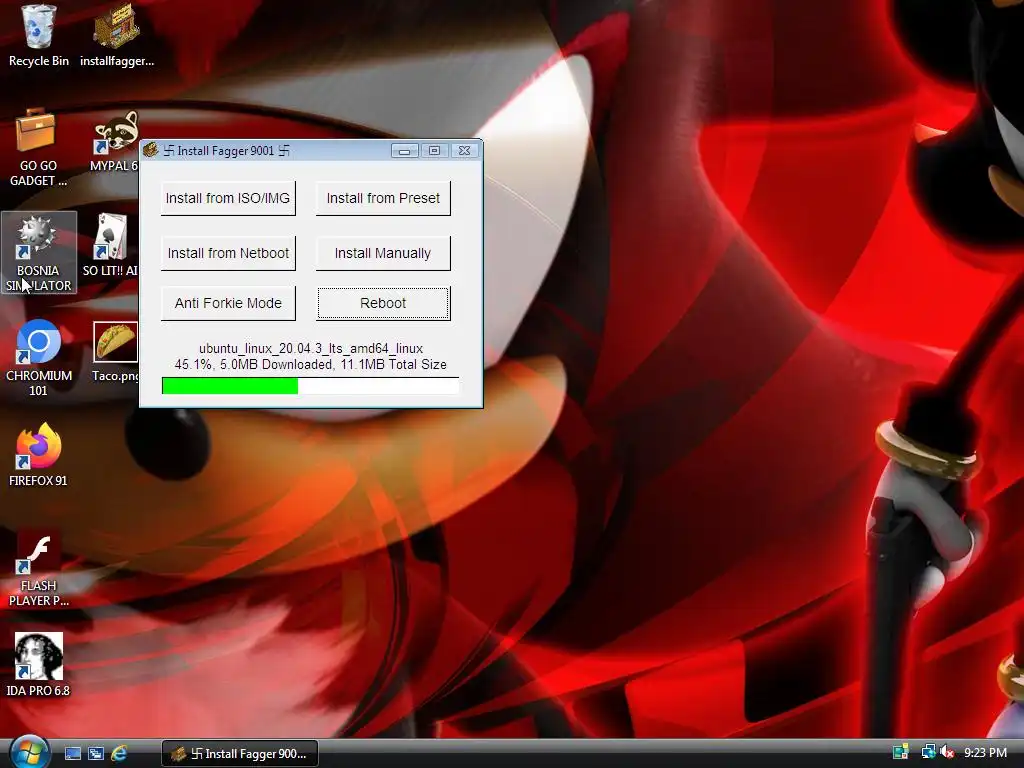The width and height of the screenshot is (1024, 768).
Task: Click the installer window's title bar icon
Action: pyautogui.click(x=151, y=151)
